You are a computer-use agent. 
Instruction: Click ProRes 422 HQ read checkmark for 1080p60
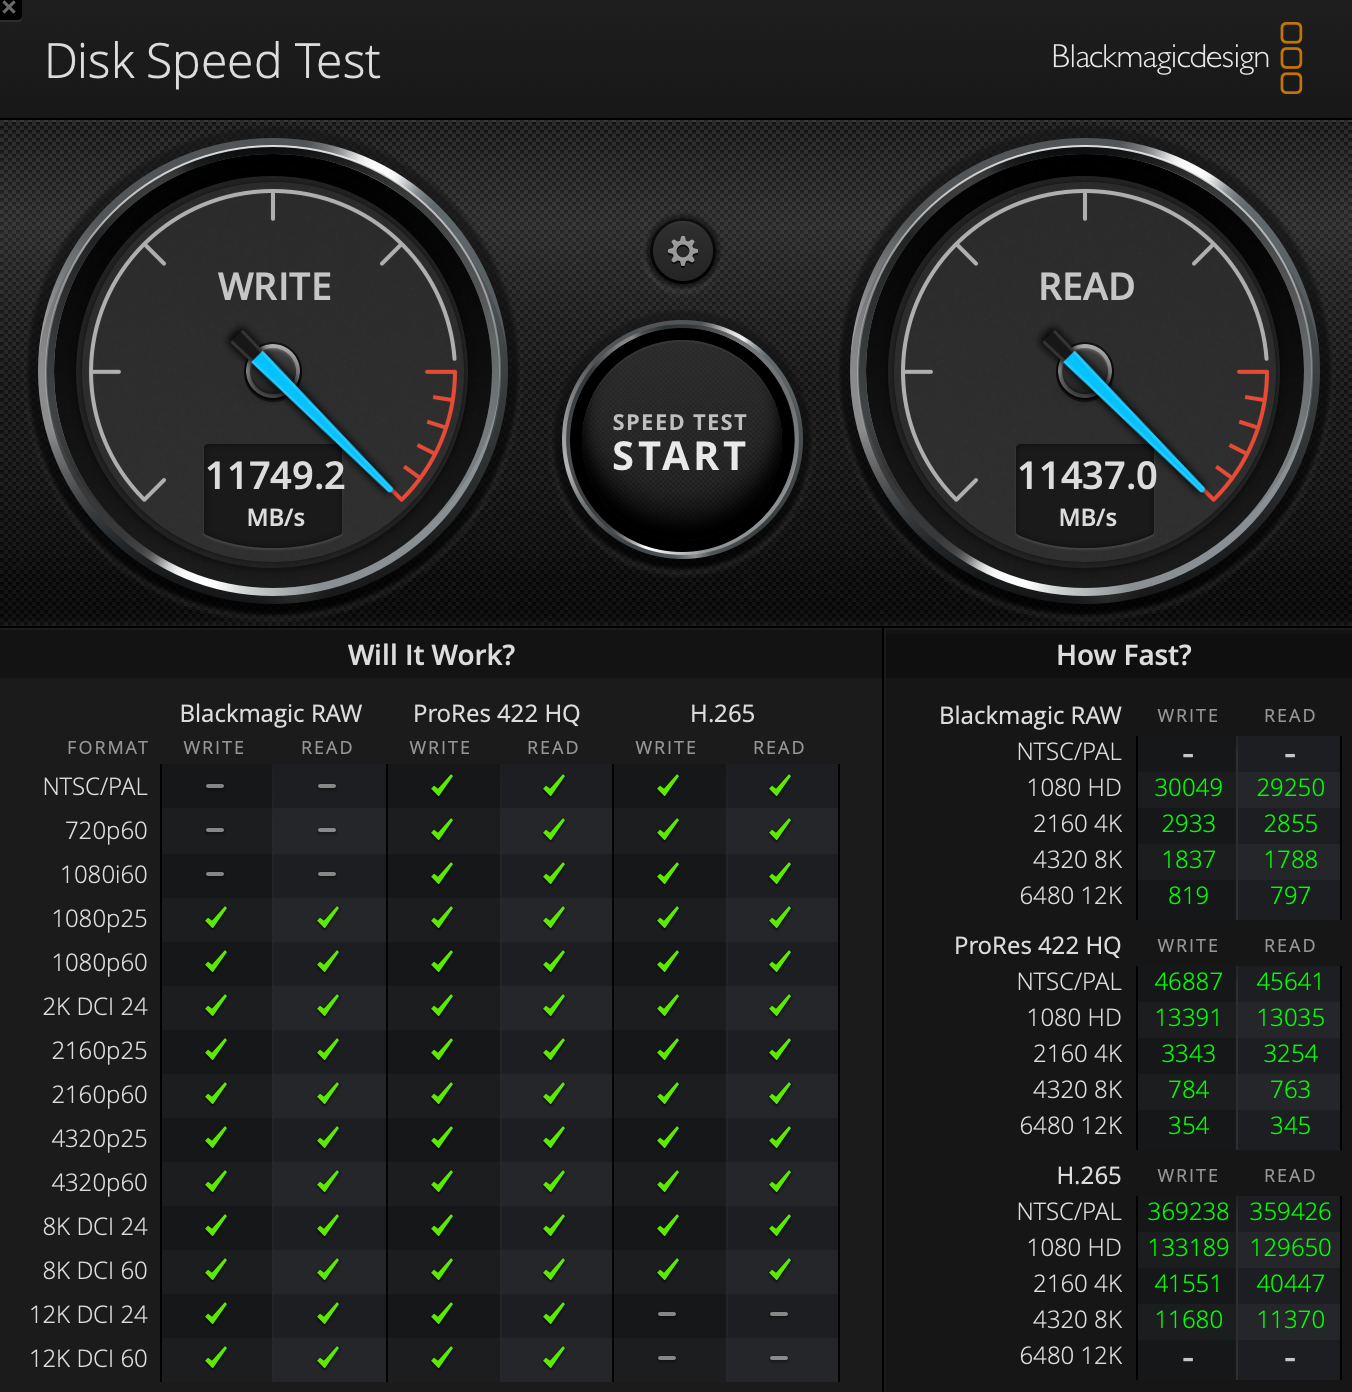[x=553, y=962]
